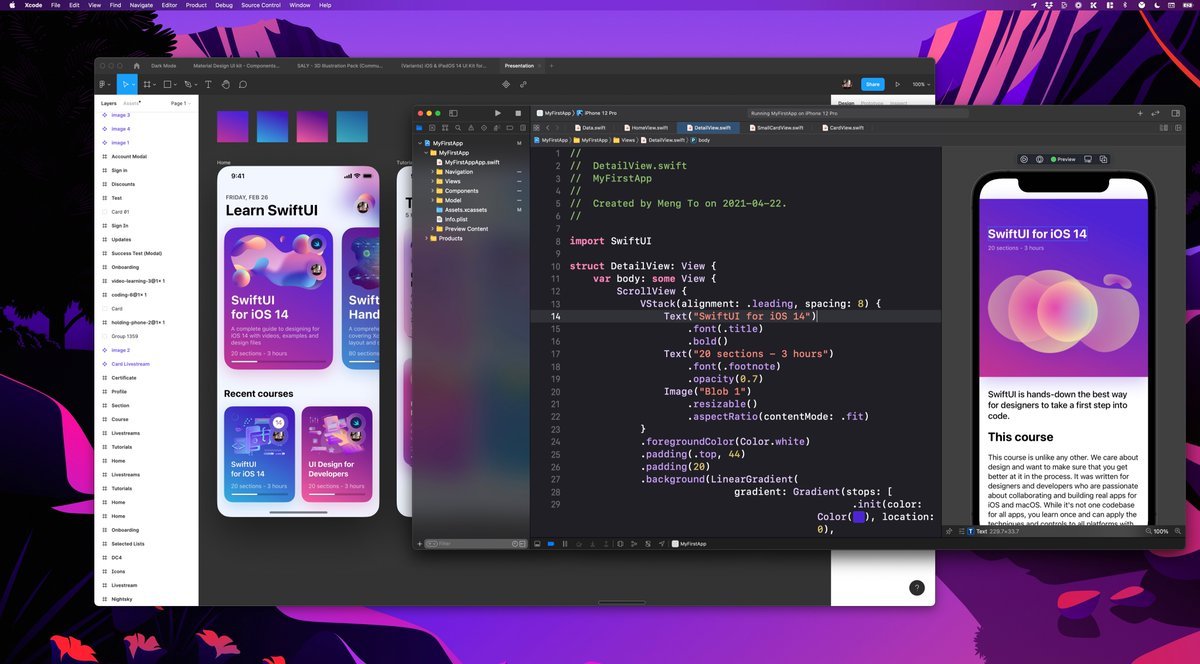The height and width of the screenshot is (664, 1200).
Task: Select the Move tool in Figma toolbar
Action: tap(126, 85)
